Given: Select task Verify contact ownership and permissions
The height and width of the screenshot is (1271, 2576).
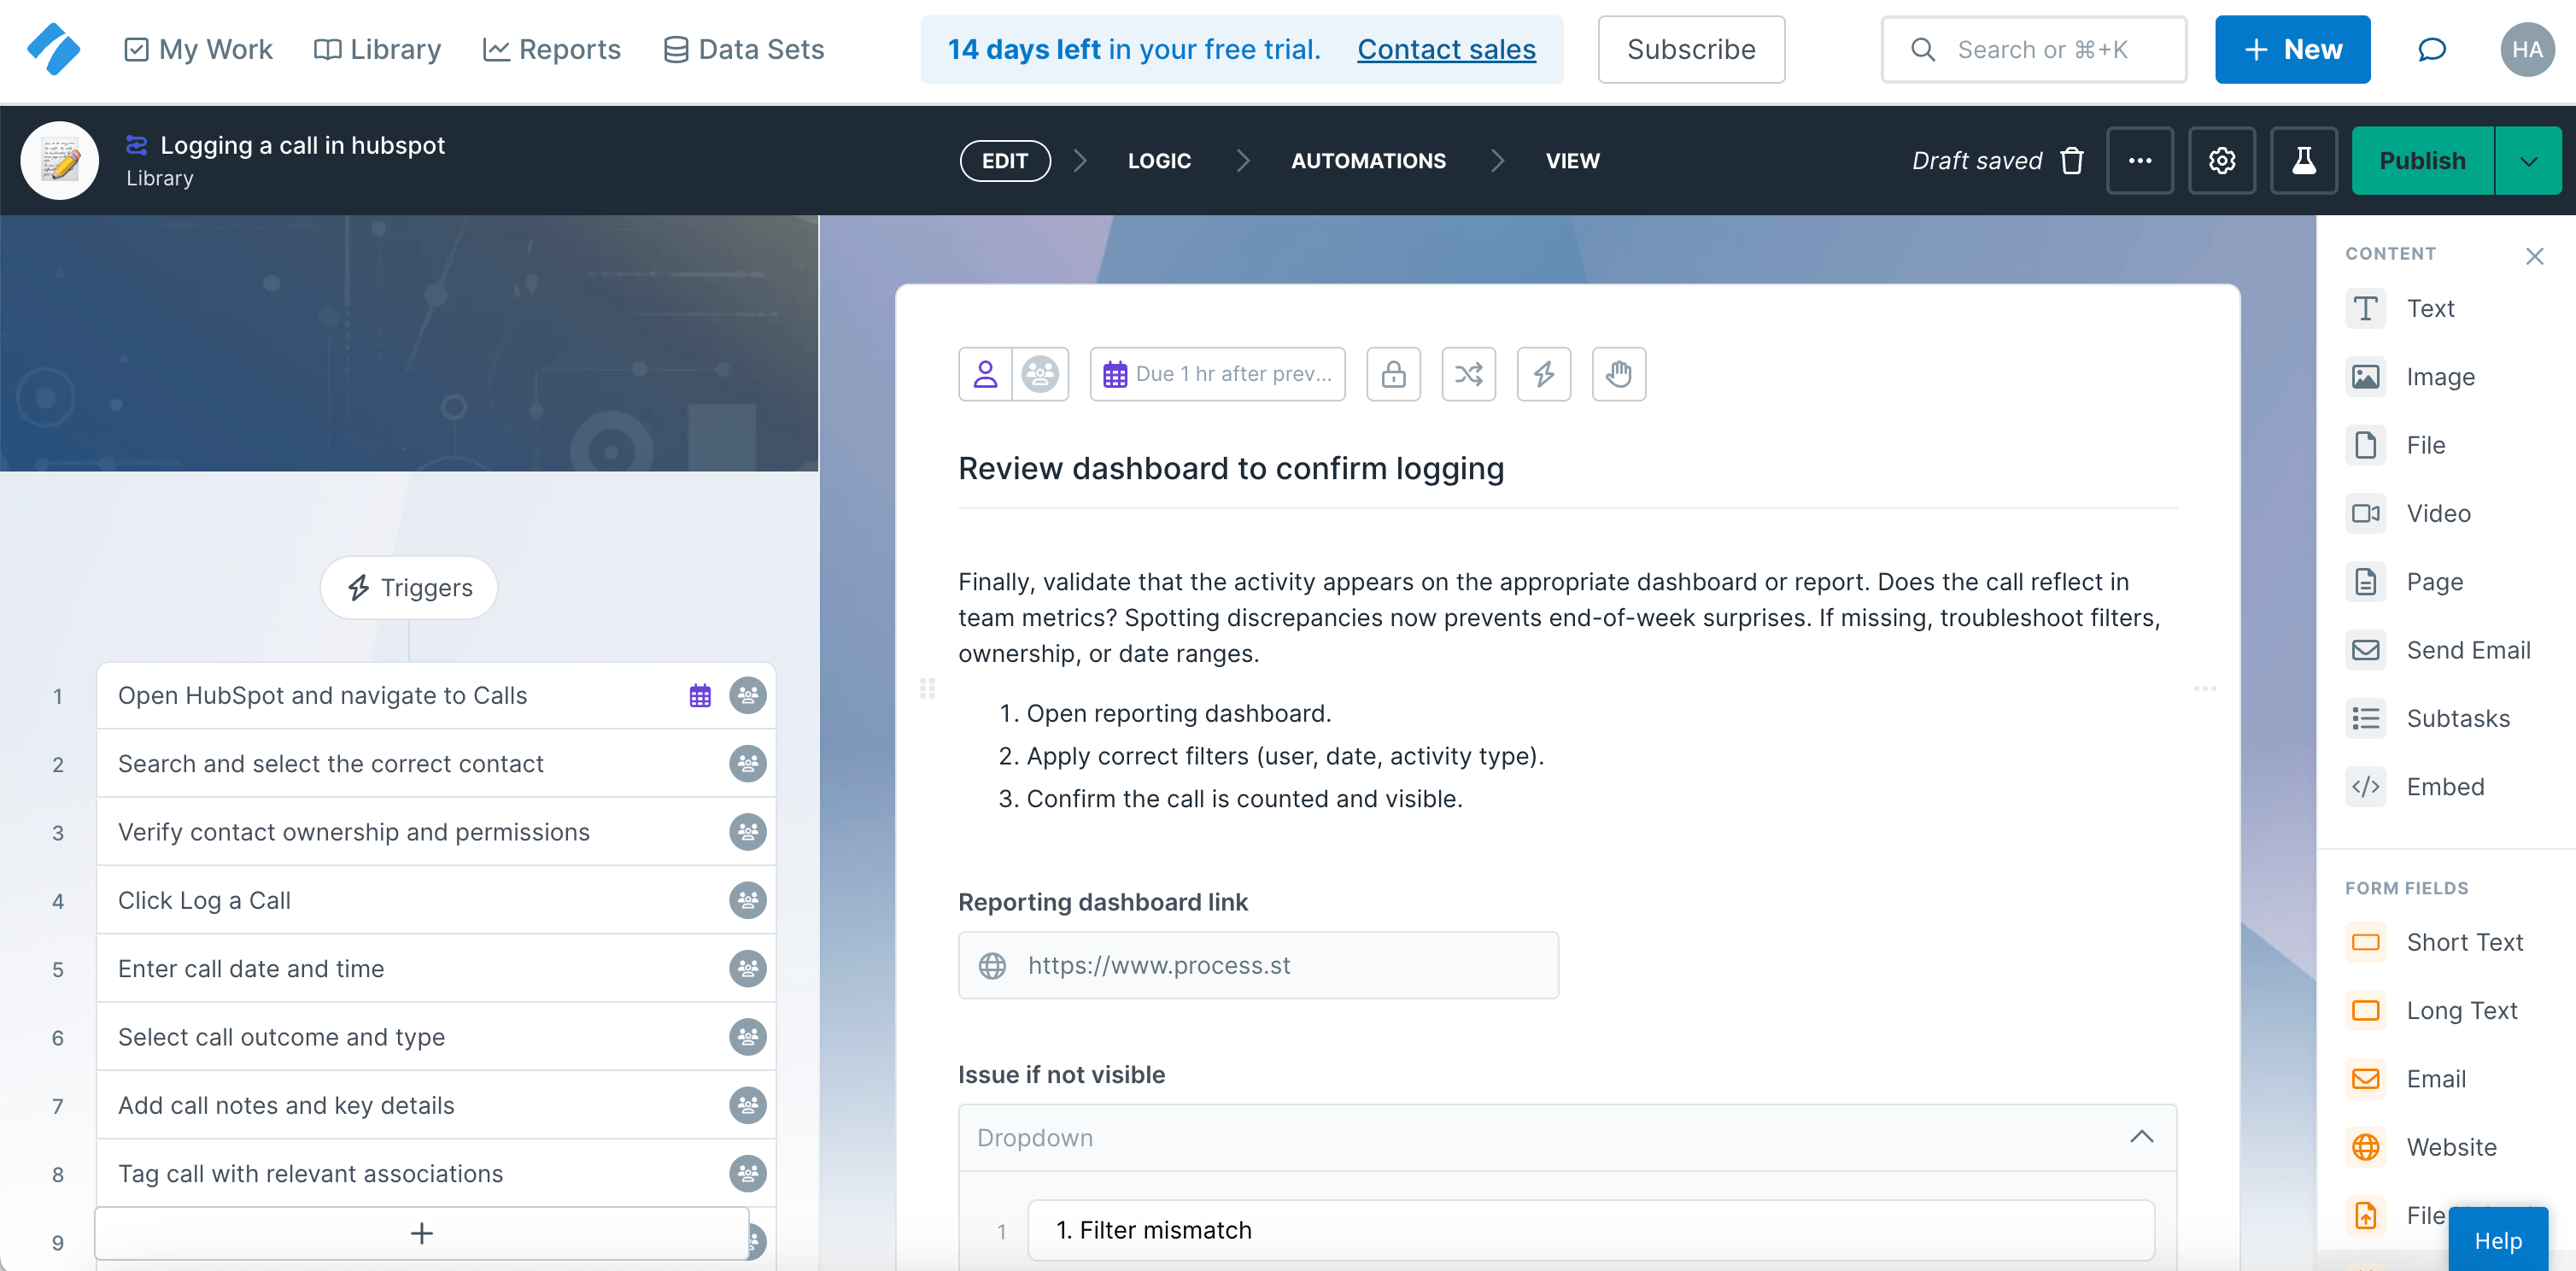Looking at the screenshot, I should coord(436,832).
